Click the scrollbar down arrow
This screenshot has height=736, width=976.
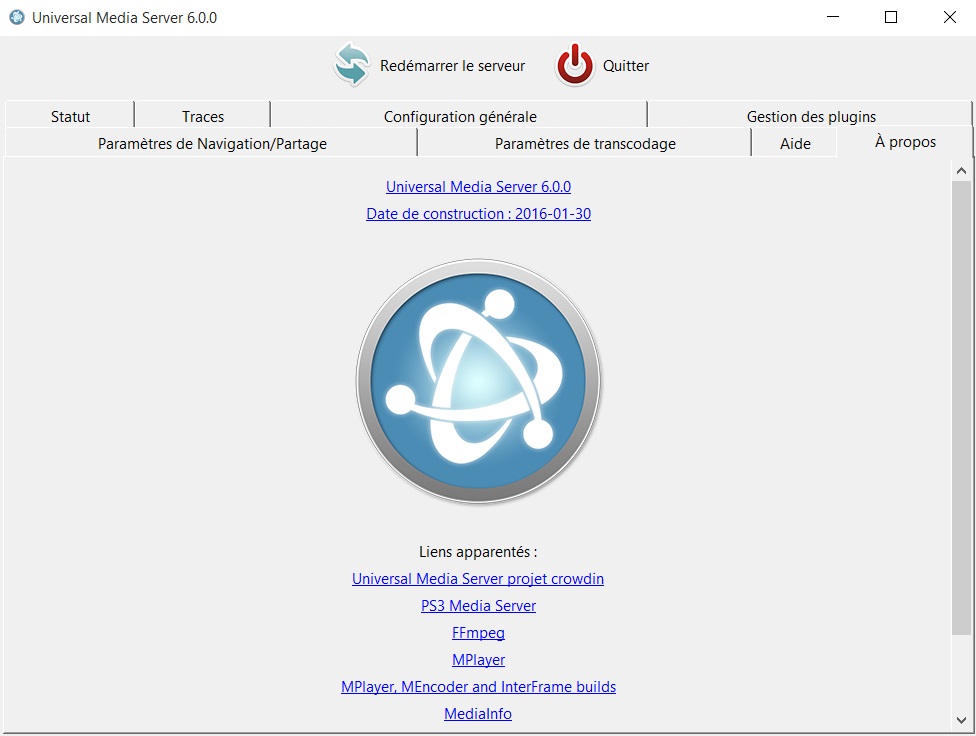(x=961, y=720)
